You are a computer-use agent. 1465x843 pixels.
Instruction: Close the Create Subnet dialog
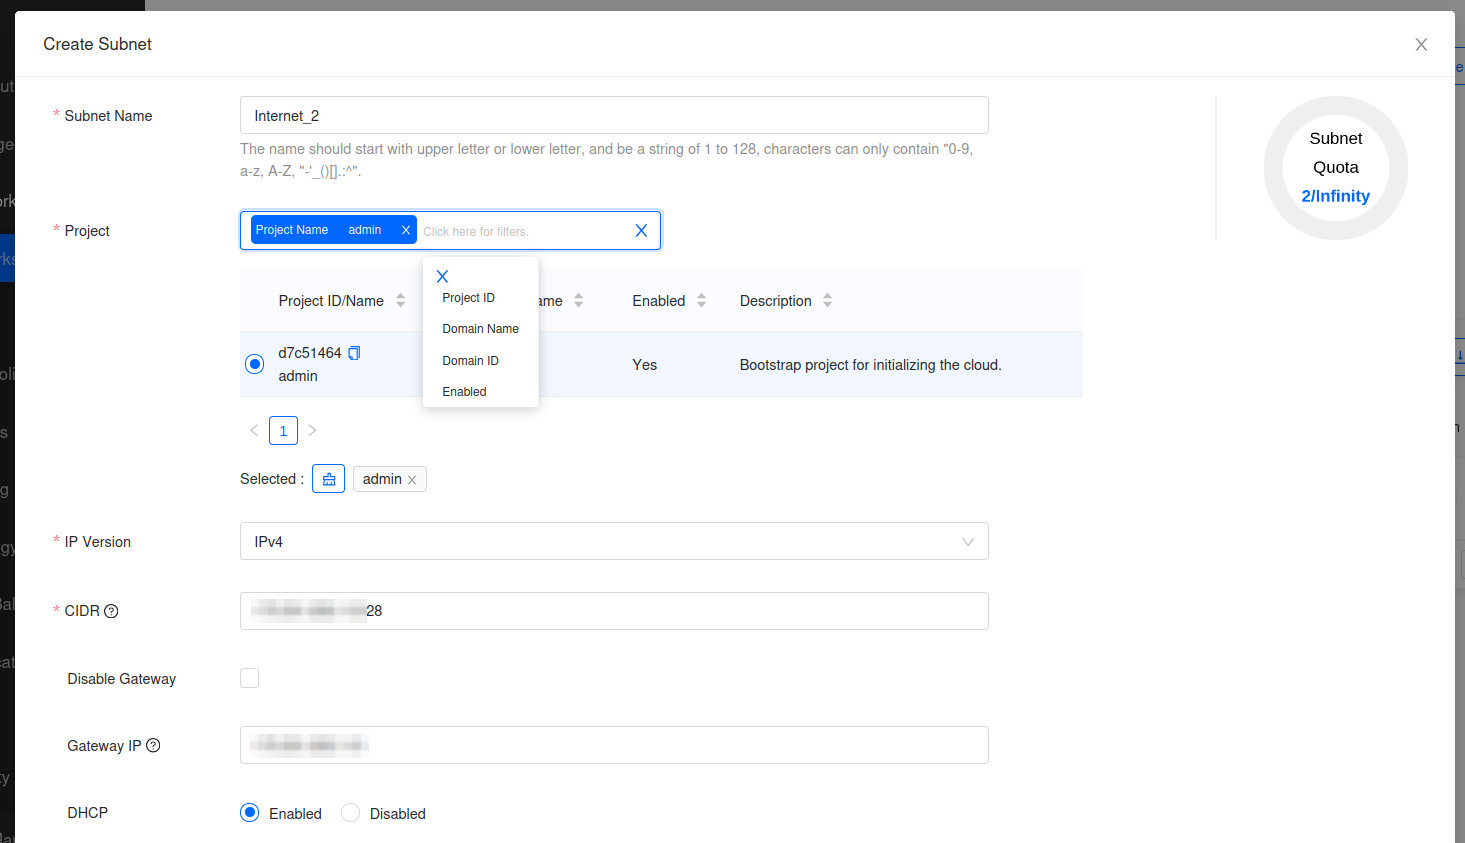point(1421,44)
